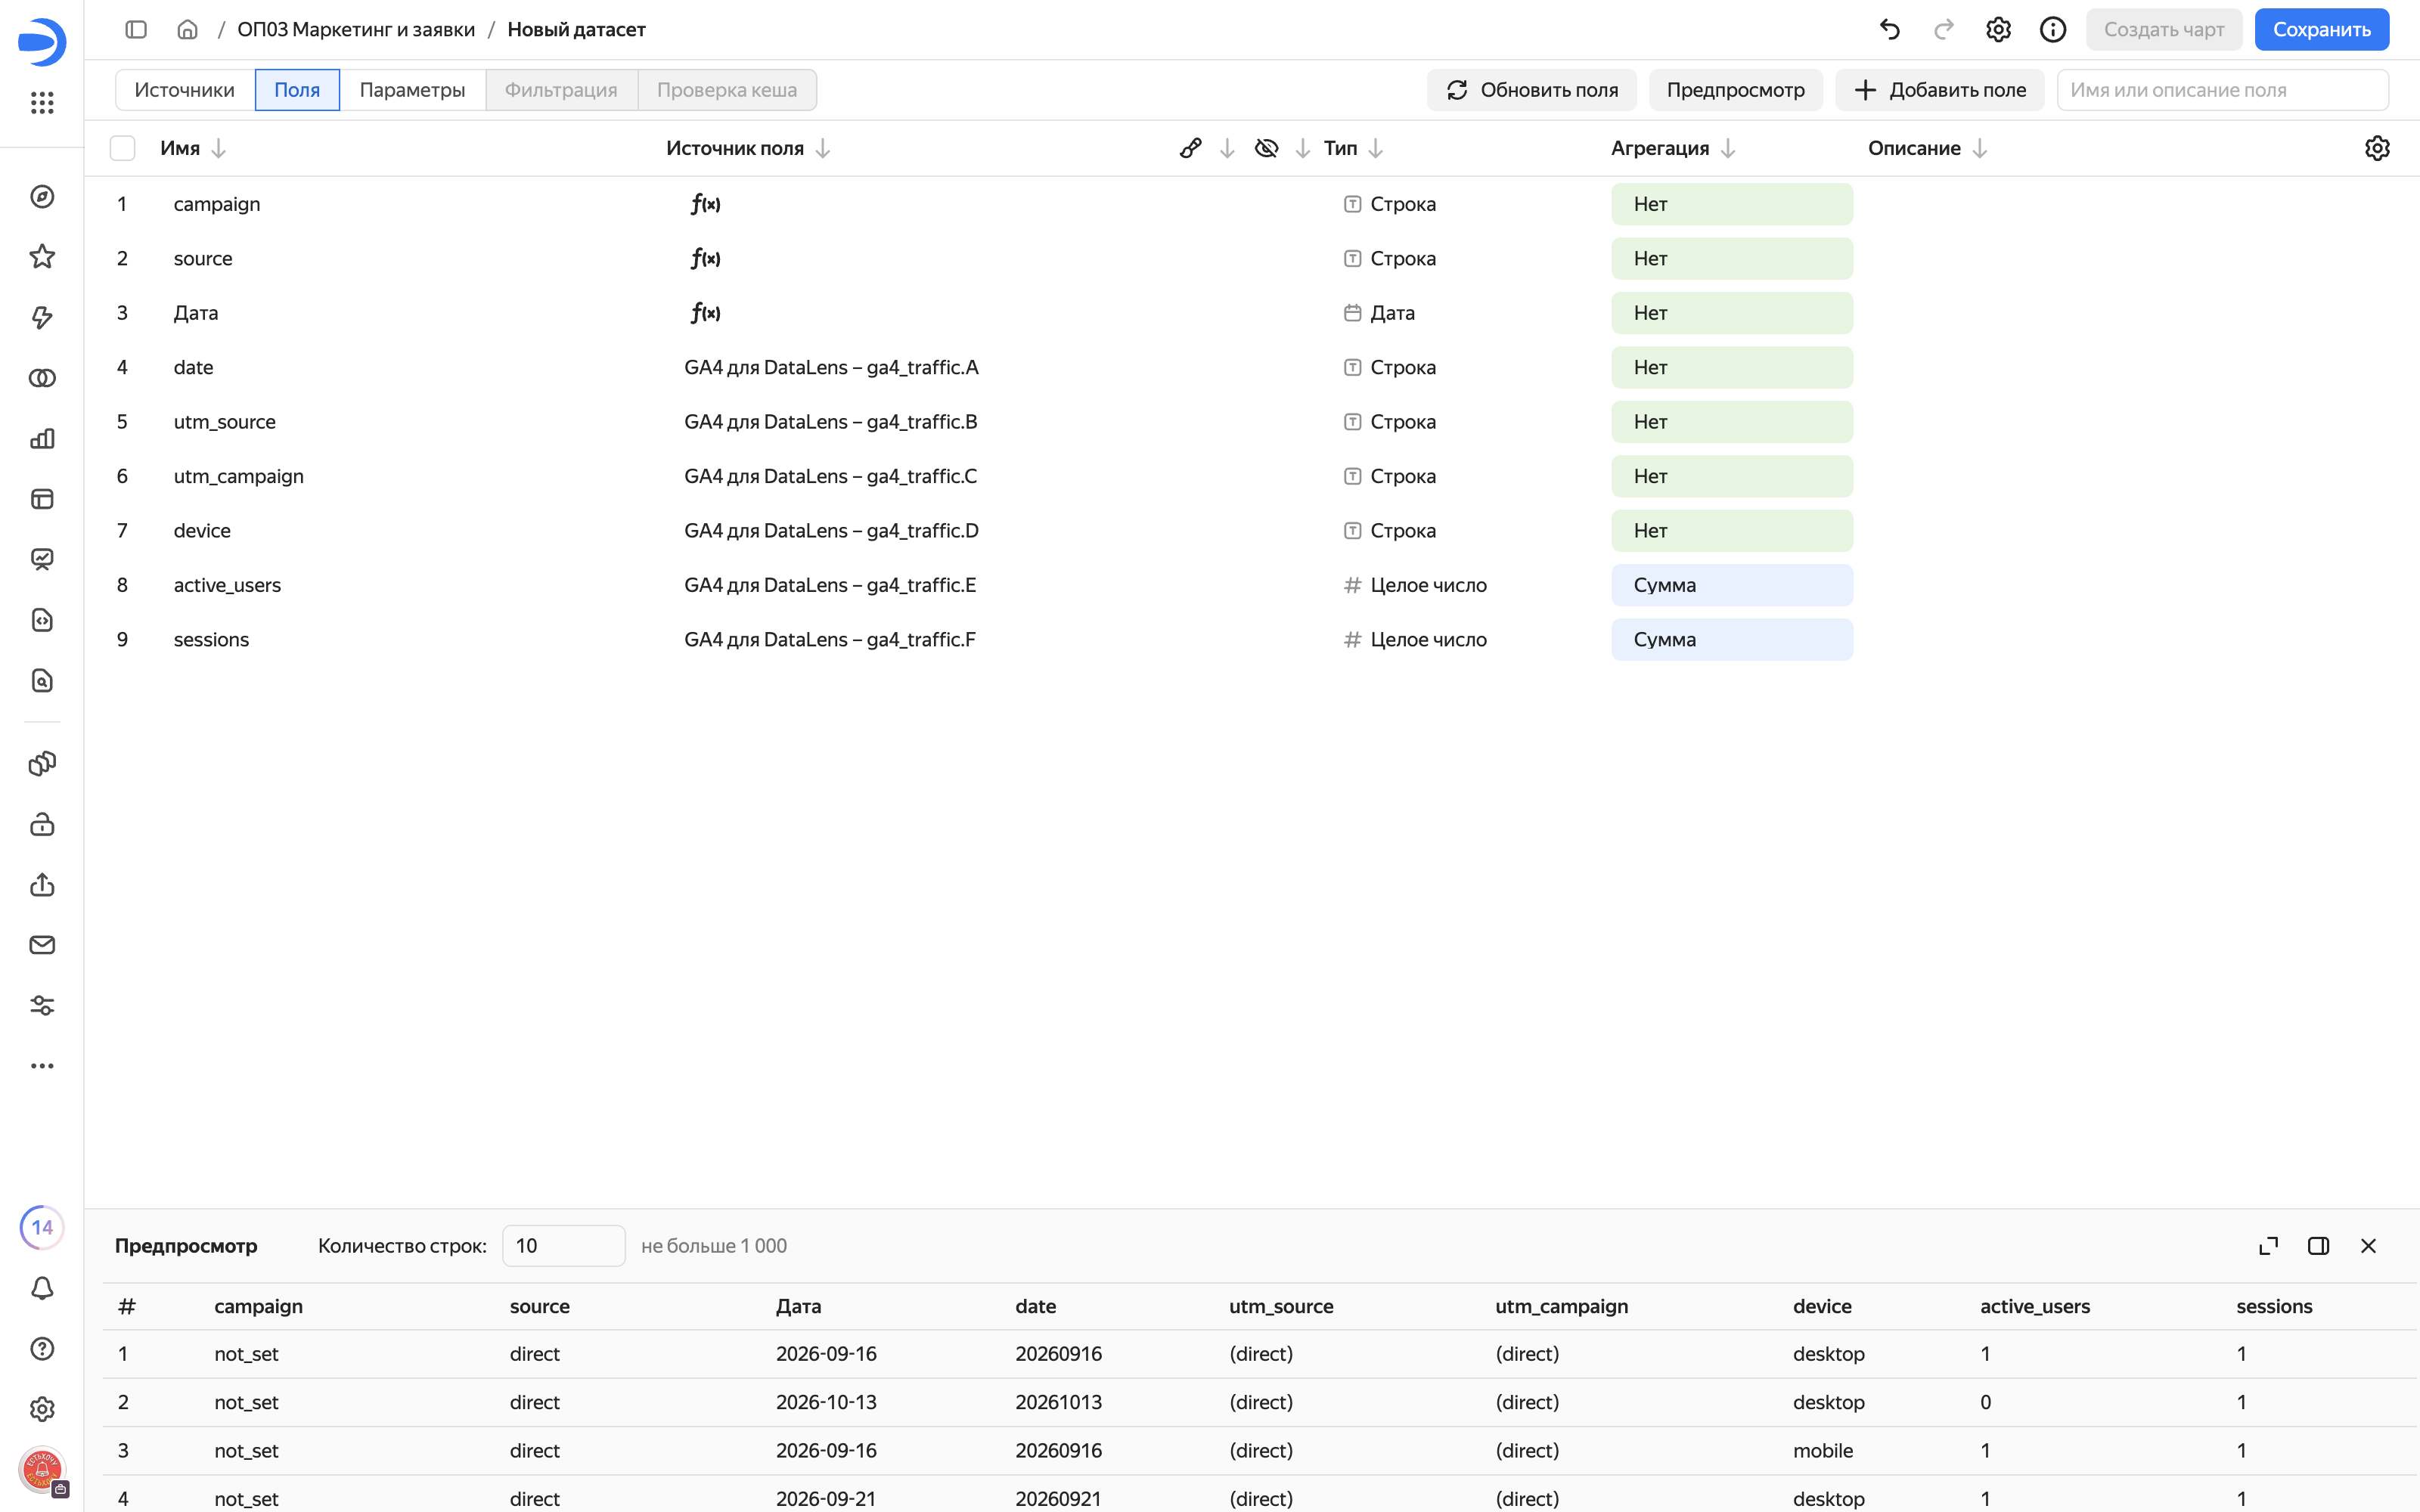
Task: Click the row count input field
Action: coord(563,1246)
